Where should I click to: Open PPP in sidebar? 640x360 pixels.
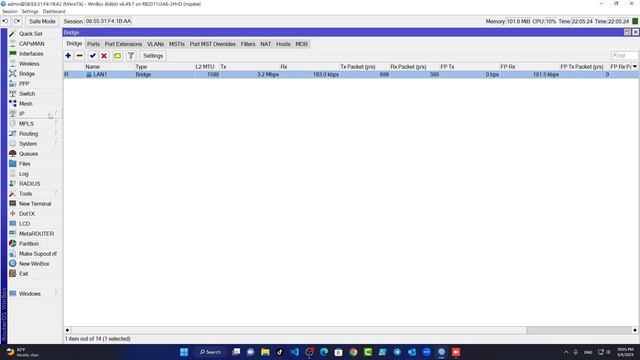tap(24, 84)
